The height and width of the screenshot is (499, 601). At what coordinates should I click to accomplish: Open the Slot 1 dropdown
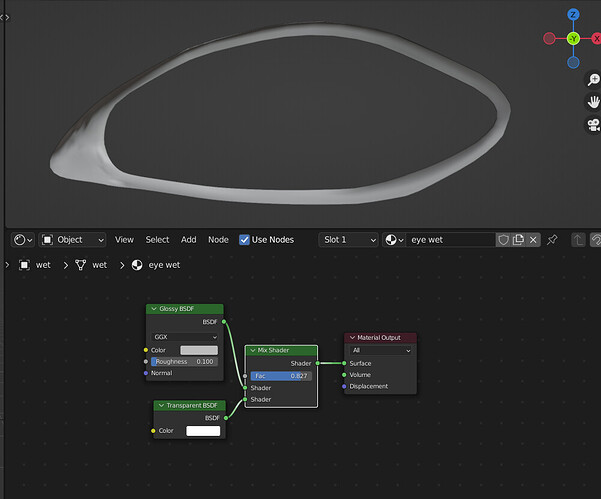point(348,240)
